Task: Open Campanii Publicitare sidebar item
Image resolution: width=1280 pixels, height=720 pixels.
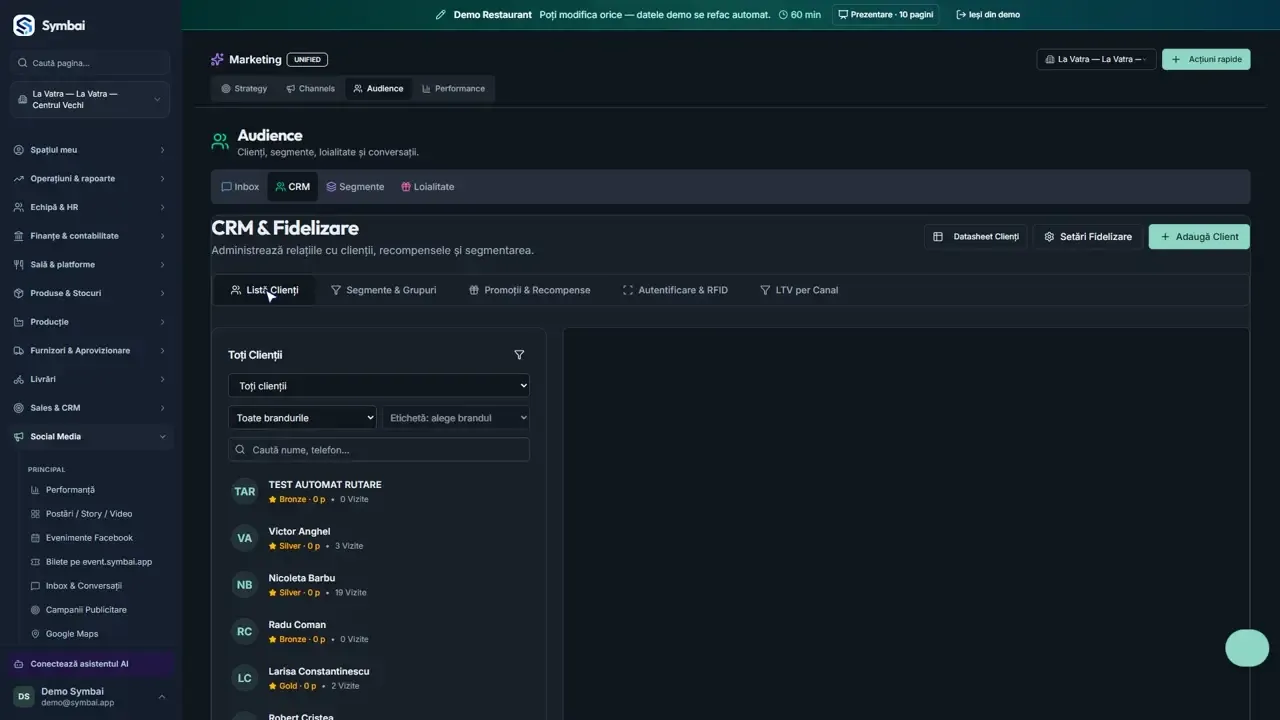Action: pos(86,610)
